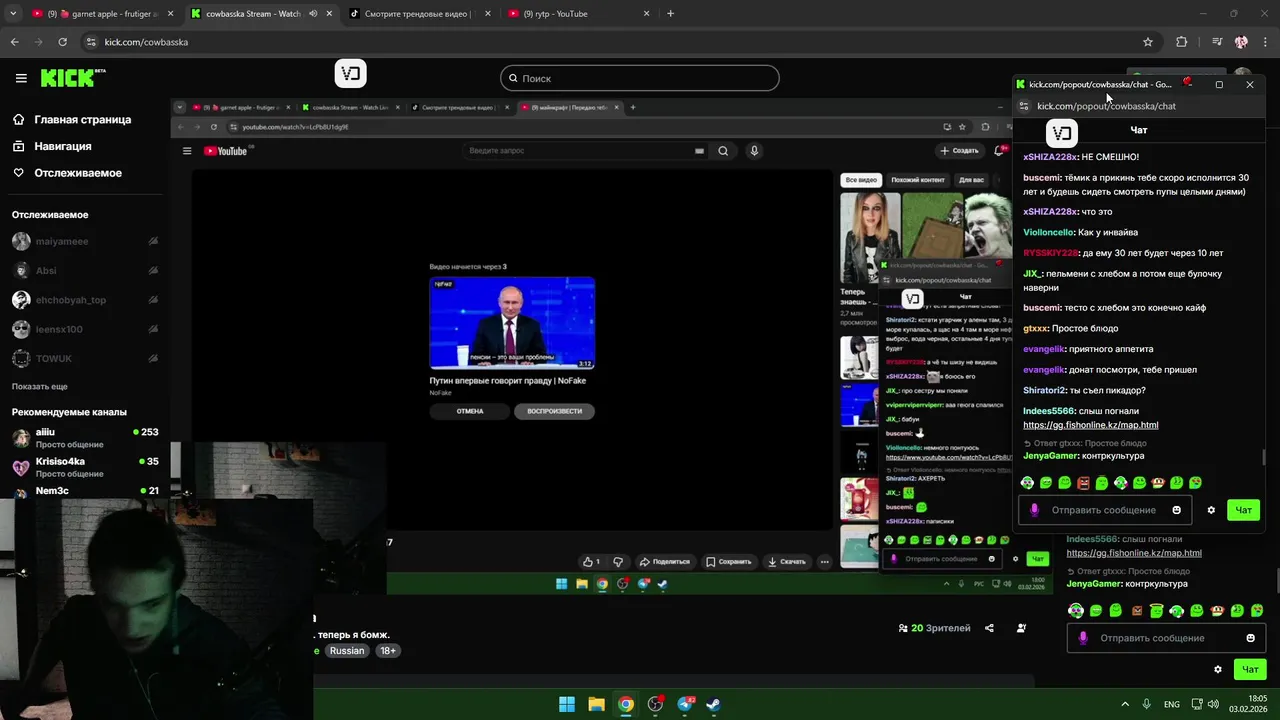Viewport: 1280px width, 720px height.
Task: Open recommended channel Krisiso4ka
Action: (84, 467)
